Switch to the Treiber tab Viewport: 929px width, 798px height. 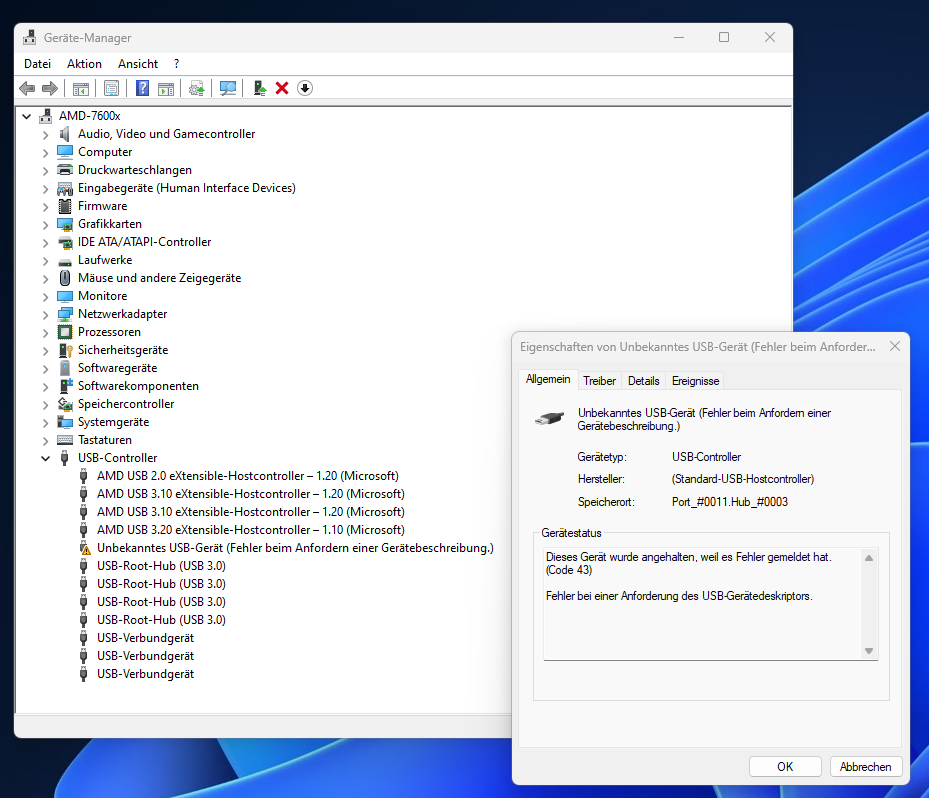pyautogui.click(x=599, y=381)
